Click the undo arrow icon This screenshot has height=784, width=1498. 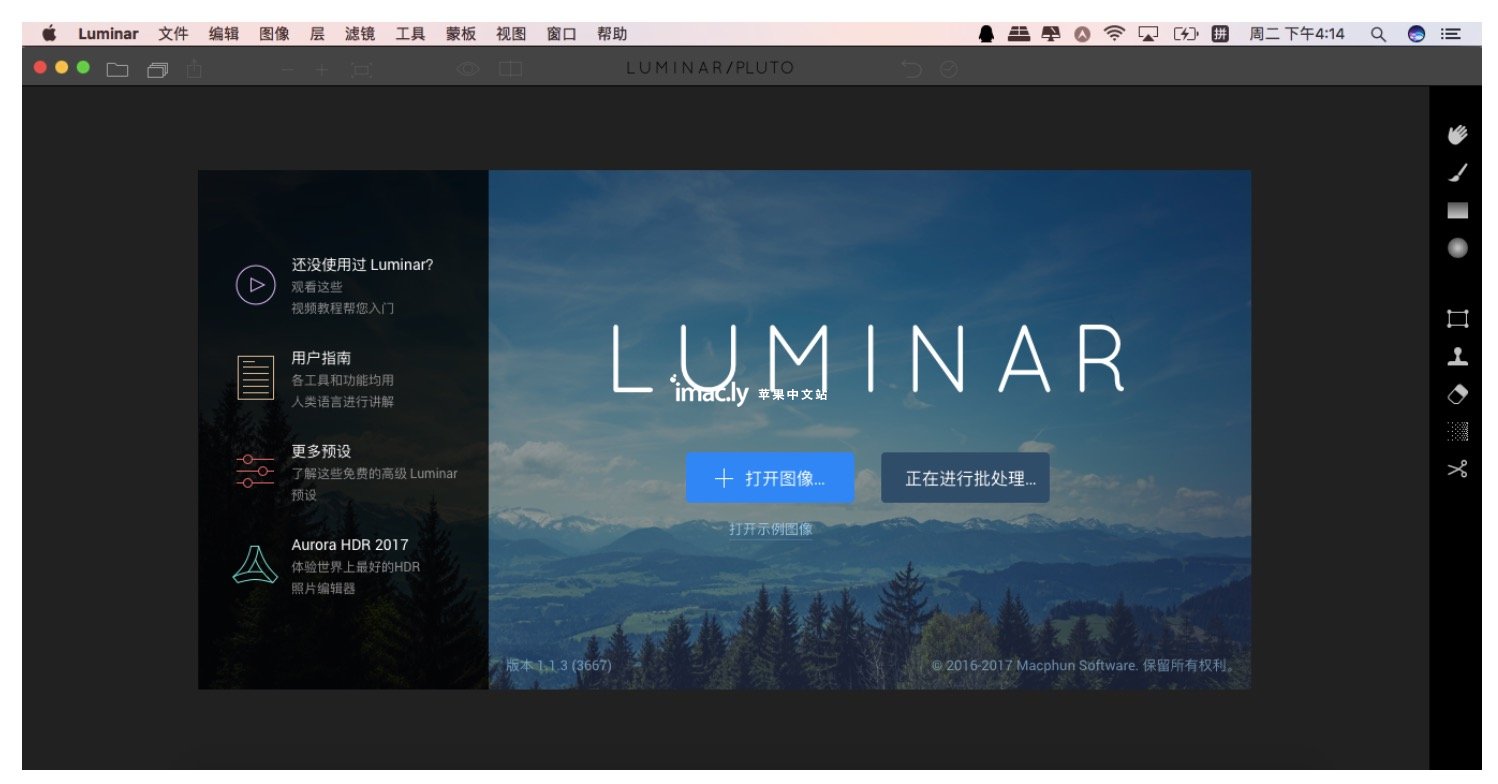(911, 68)
